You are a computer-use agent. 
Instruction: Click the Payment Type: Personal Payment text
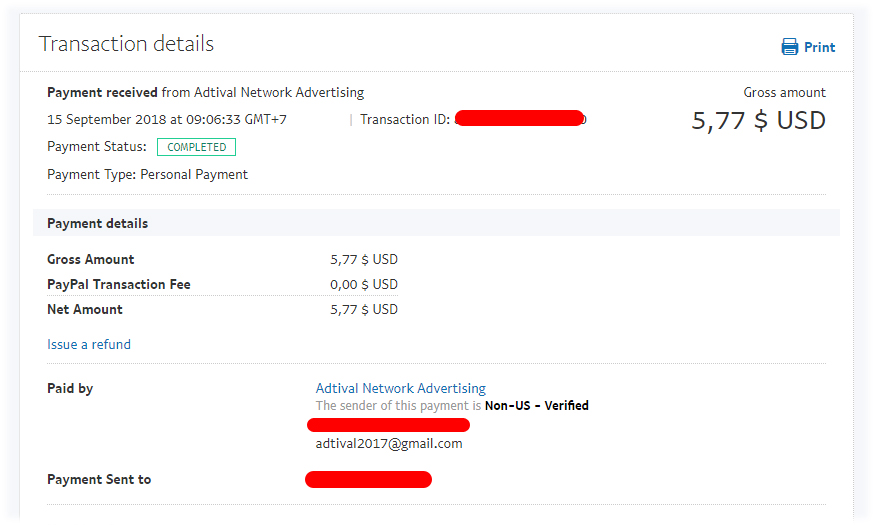pyautogui.click(x=147, y=174)
